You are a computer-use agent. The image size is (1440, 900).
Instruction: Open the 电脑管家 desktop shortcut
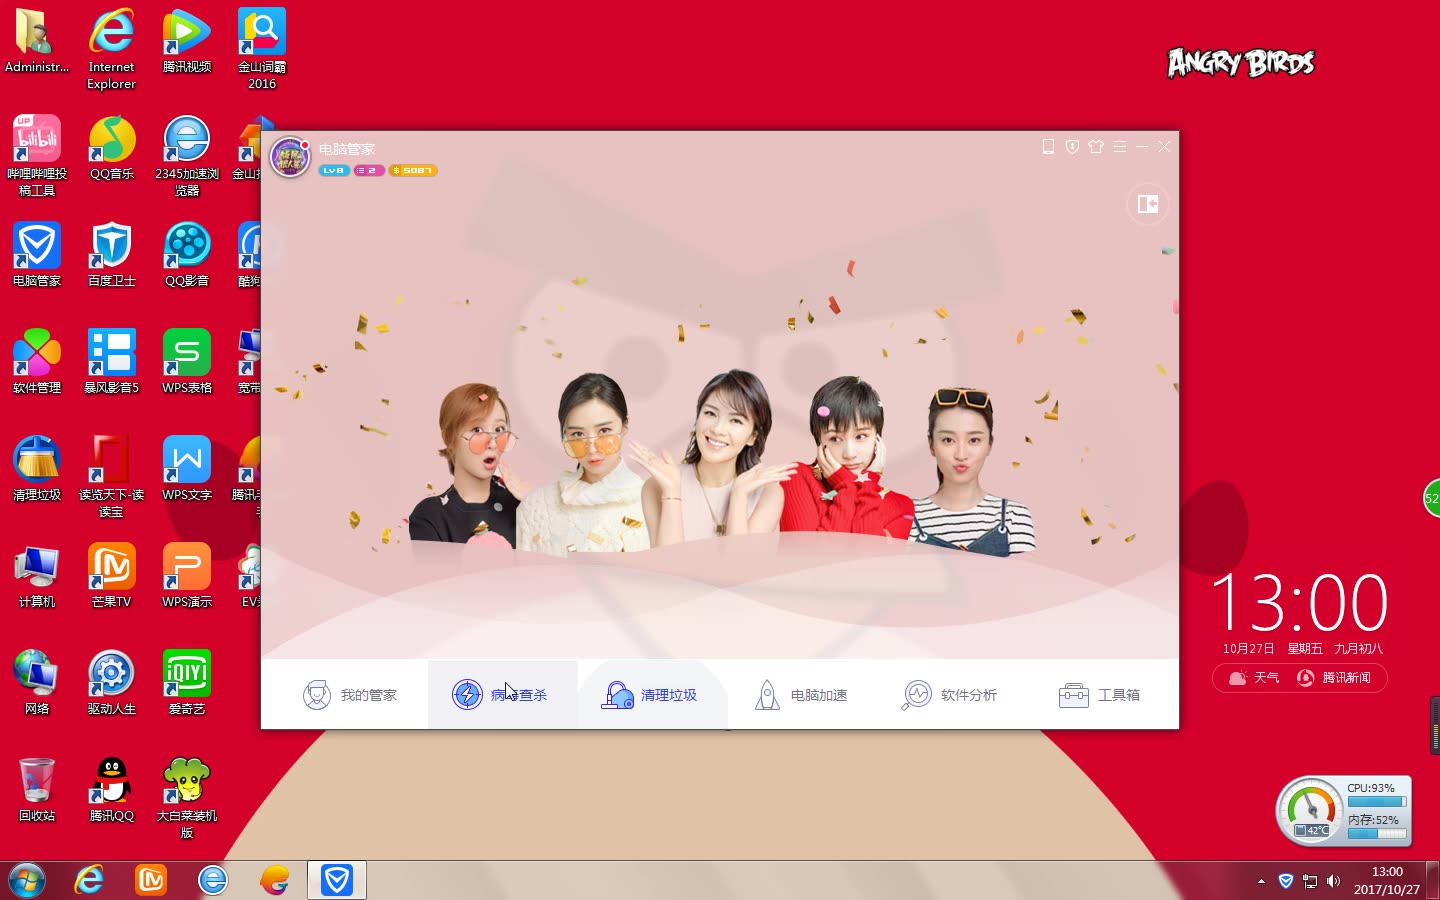(37, 255)
